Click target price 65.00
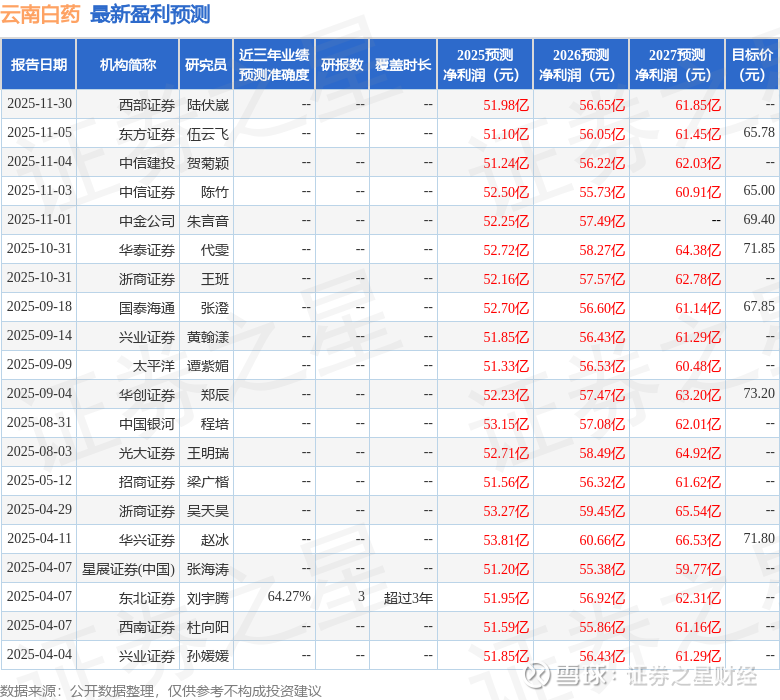Image resolution: width=780 pixels, height=700 pixels. tap(759, 191)
